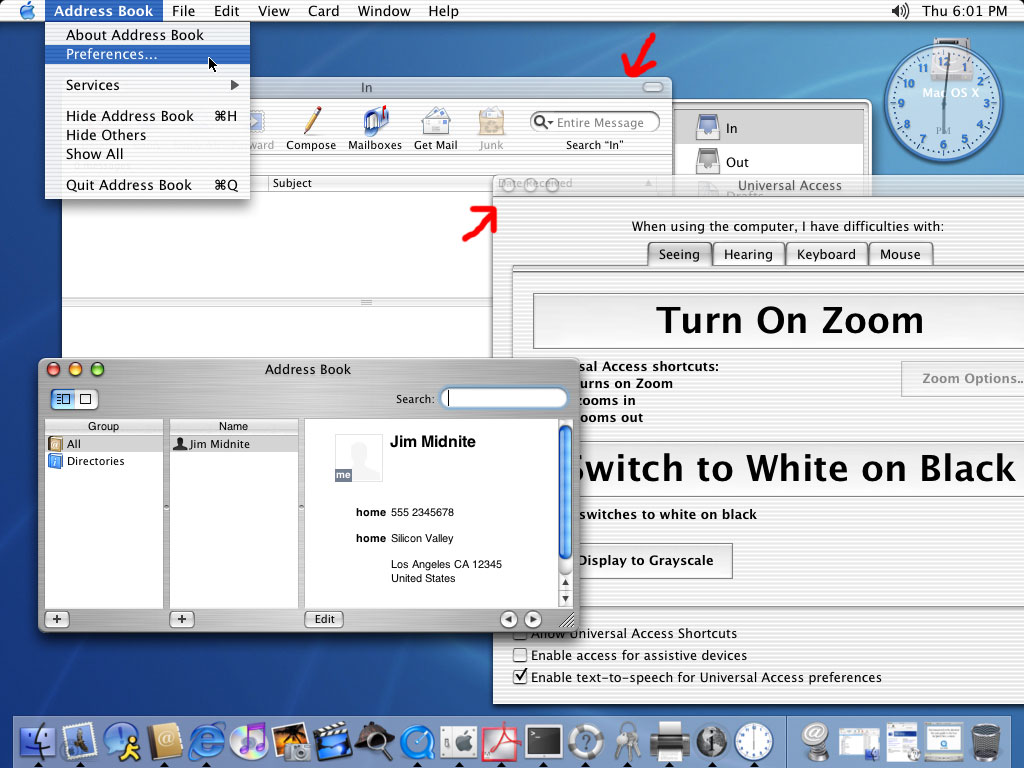Launch Mail from the Dock stamp icon
Image resolution: width=1024 pixels, height=768 pixels.
[x=80, y=742]
